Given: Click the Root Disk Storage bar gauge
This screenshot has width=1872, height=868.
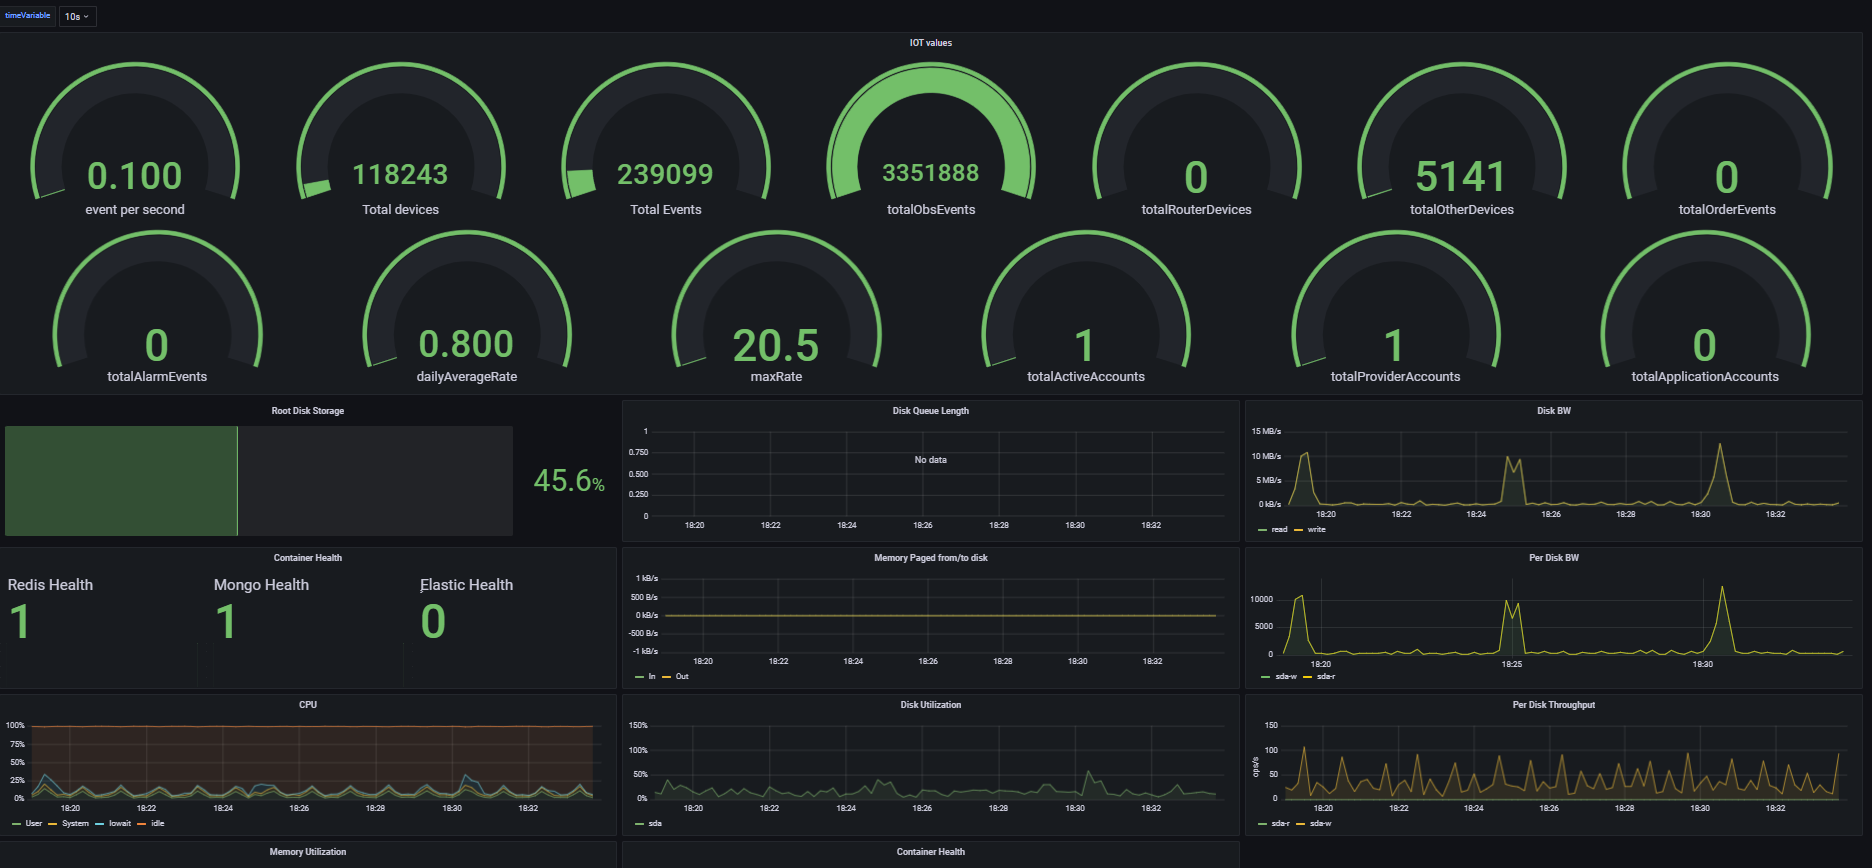Looking at the screenshot, I should [x=258, y=481].
